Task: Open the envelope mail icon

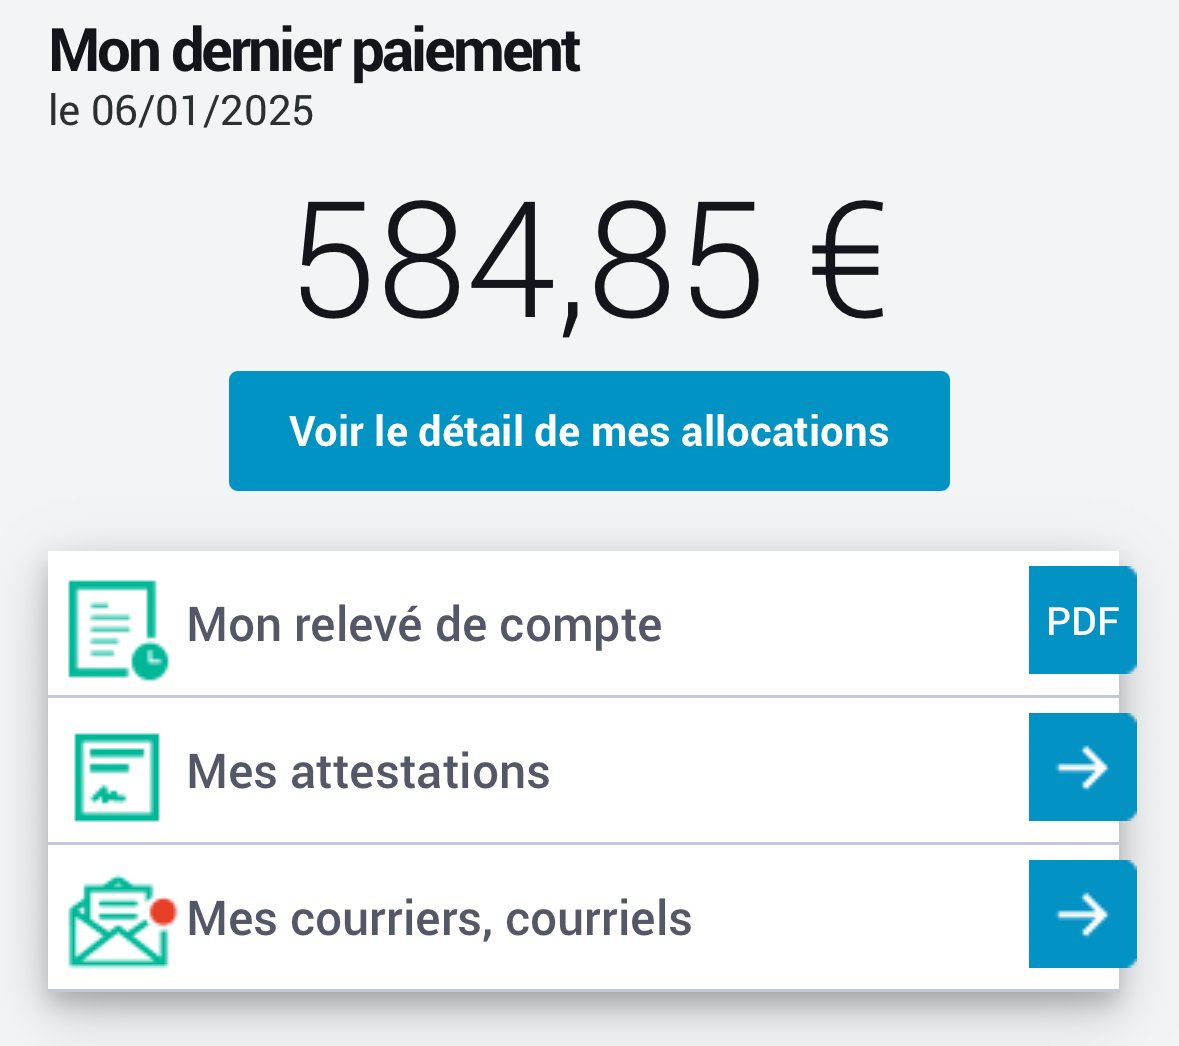Action: point(119,921)
